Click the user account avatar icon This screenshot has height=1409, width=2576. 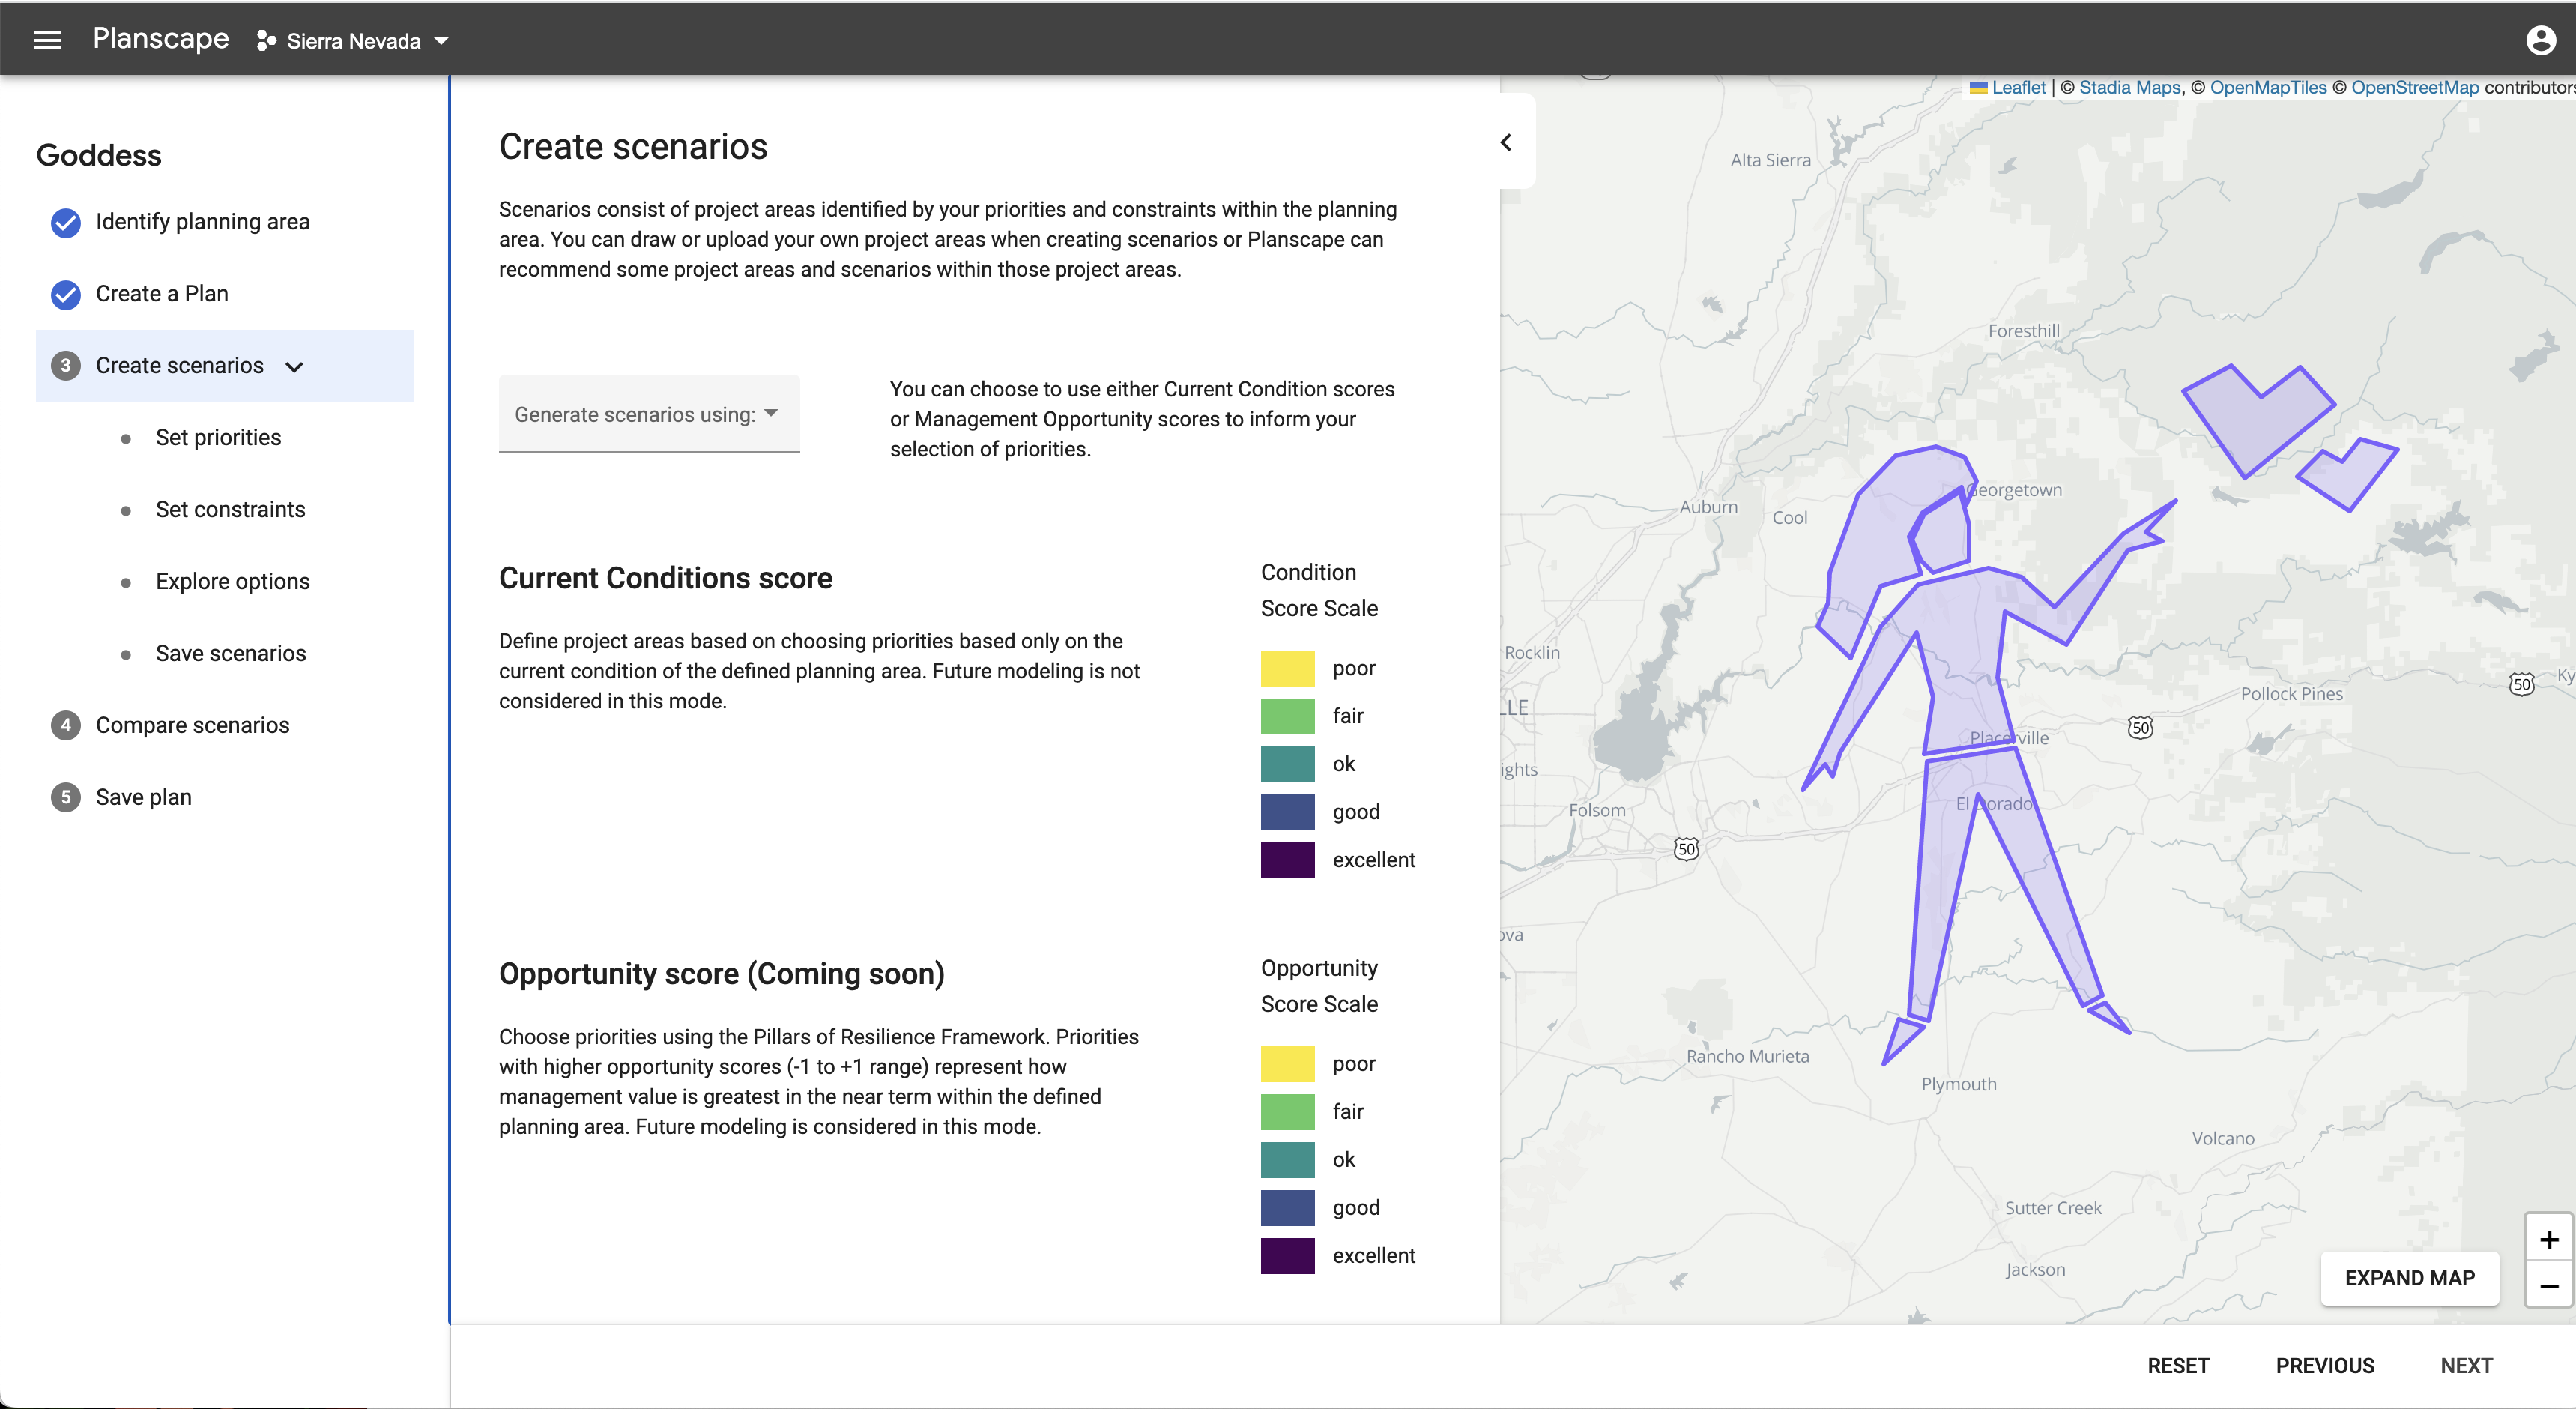pyautogui.click(x=2541, y=39)
